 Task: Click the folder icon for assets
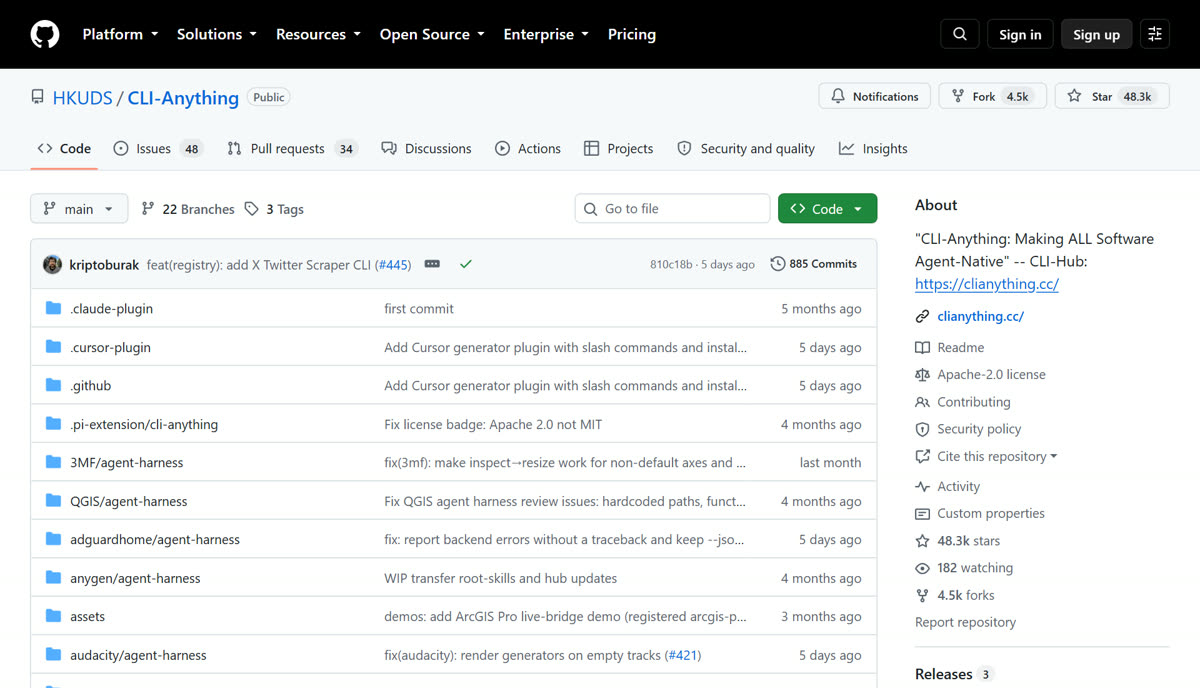pos(53,616)
